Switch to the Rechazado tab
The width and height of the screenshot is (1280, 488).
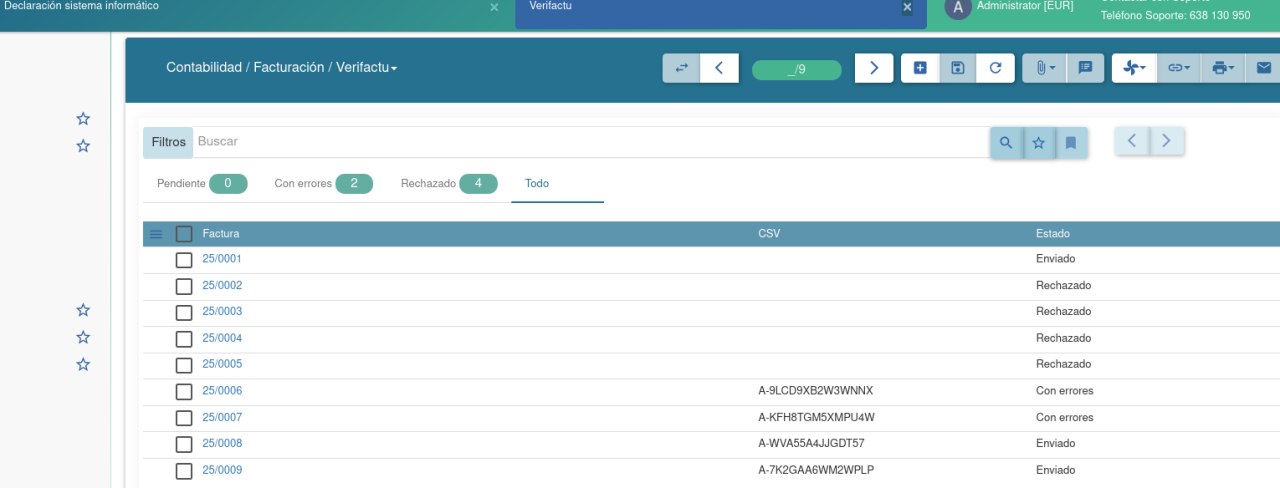(x=448, y=184)
